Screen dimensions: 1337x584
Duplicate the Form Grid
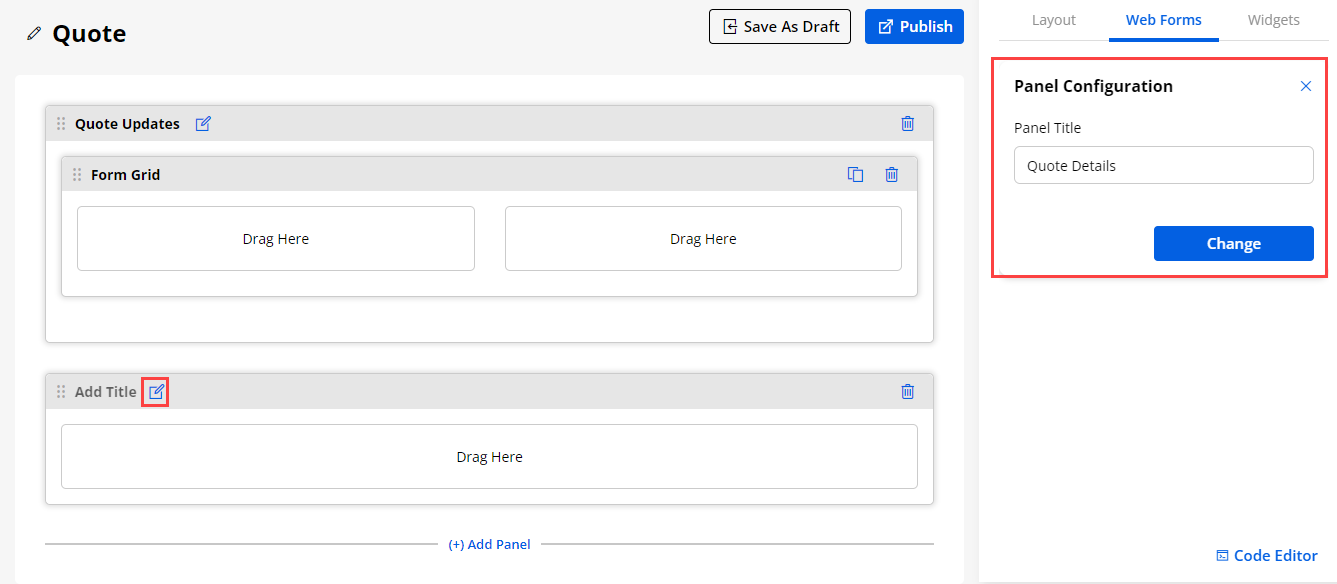855,175
